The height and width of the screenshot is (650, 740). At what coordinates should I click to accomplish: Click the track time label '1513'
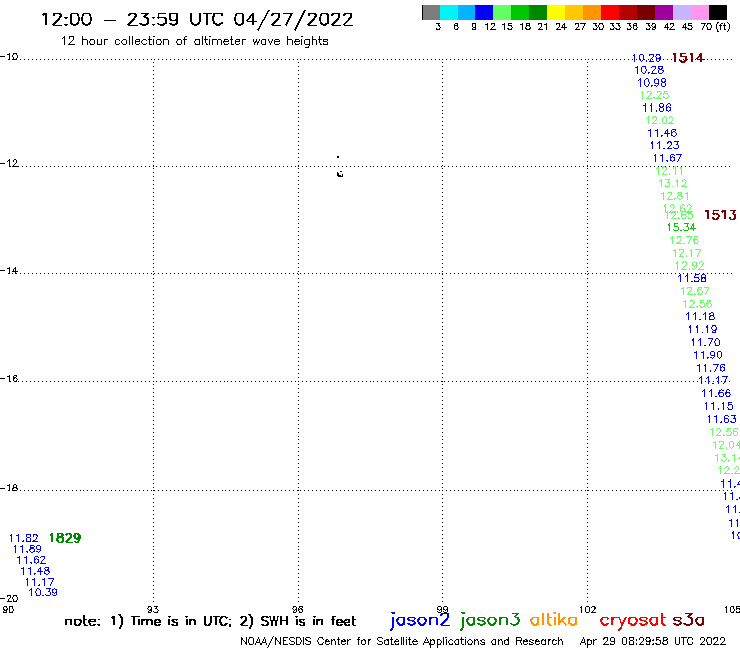(x=720, y=215)
